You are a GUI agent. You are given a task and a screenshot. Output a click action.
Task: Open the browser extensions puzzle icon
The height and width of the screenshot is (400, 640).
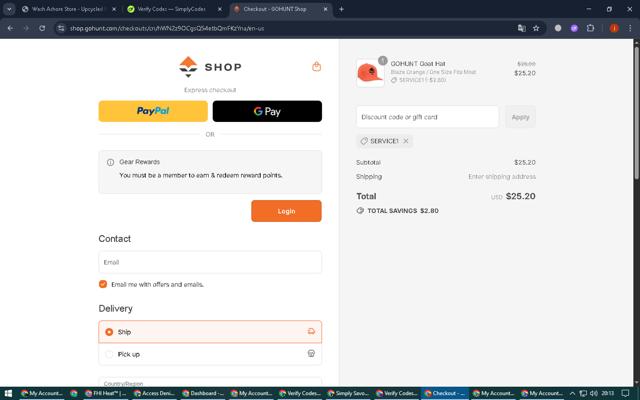tap(590, 28)
